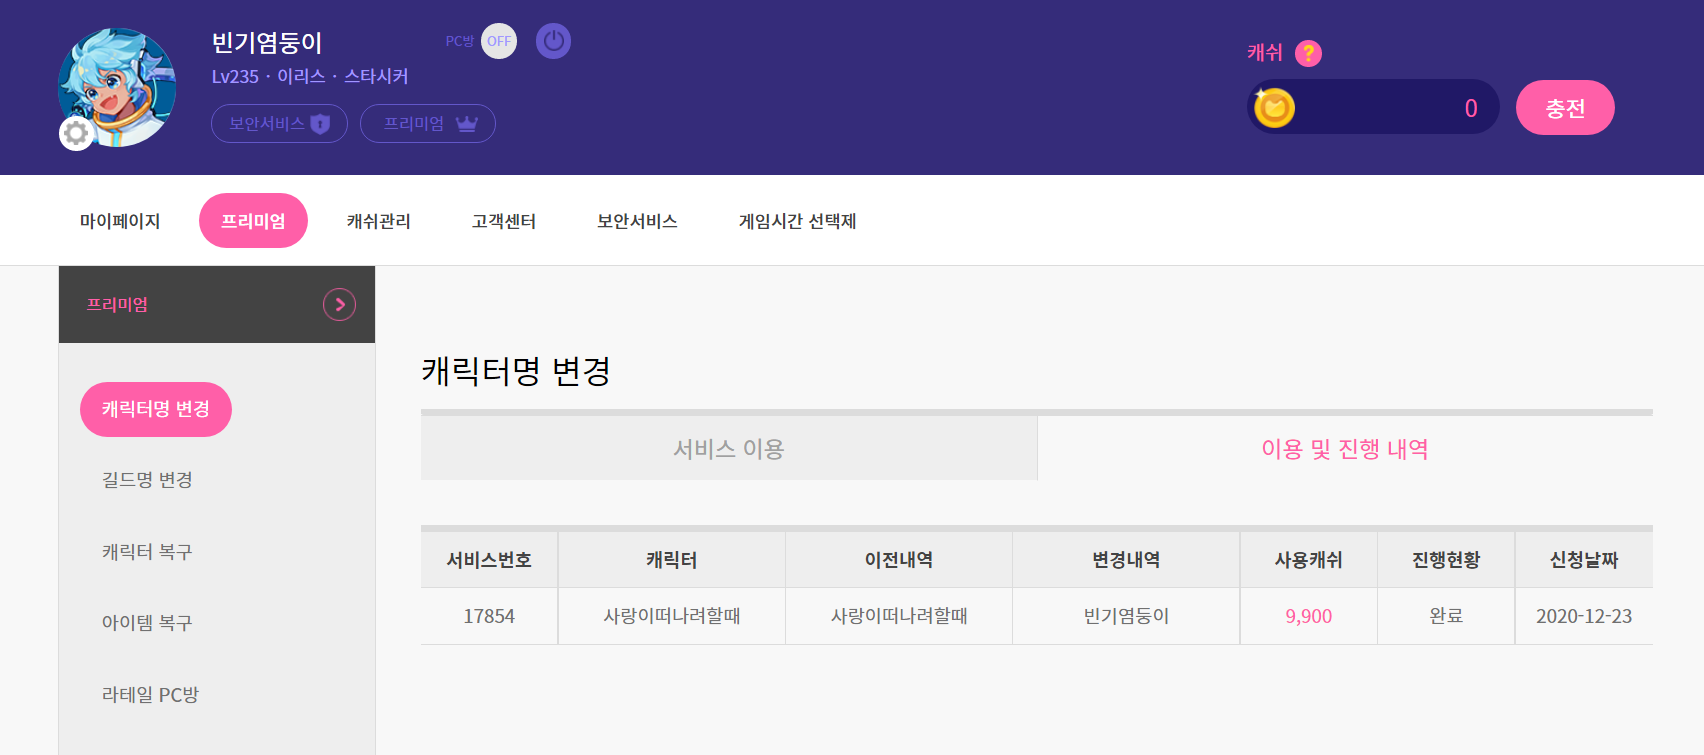Click the crown icon in 프리미엄 badge
The height and width of the screenshot is (755, 1704).
[x=467, y=124]
